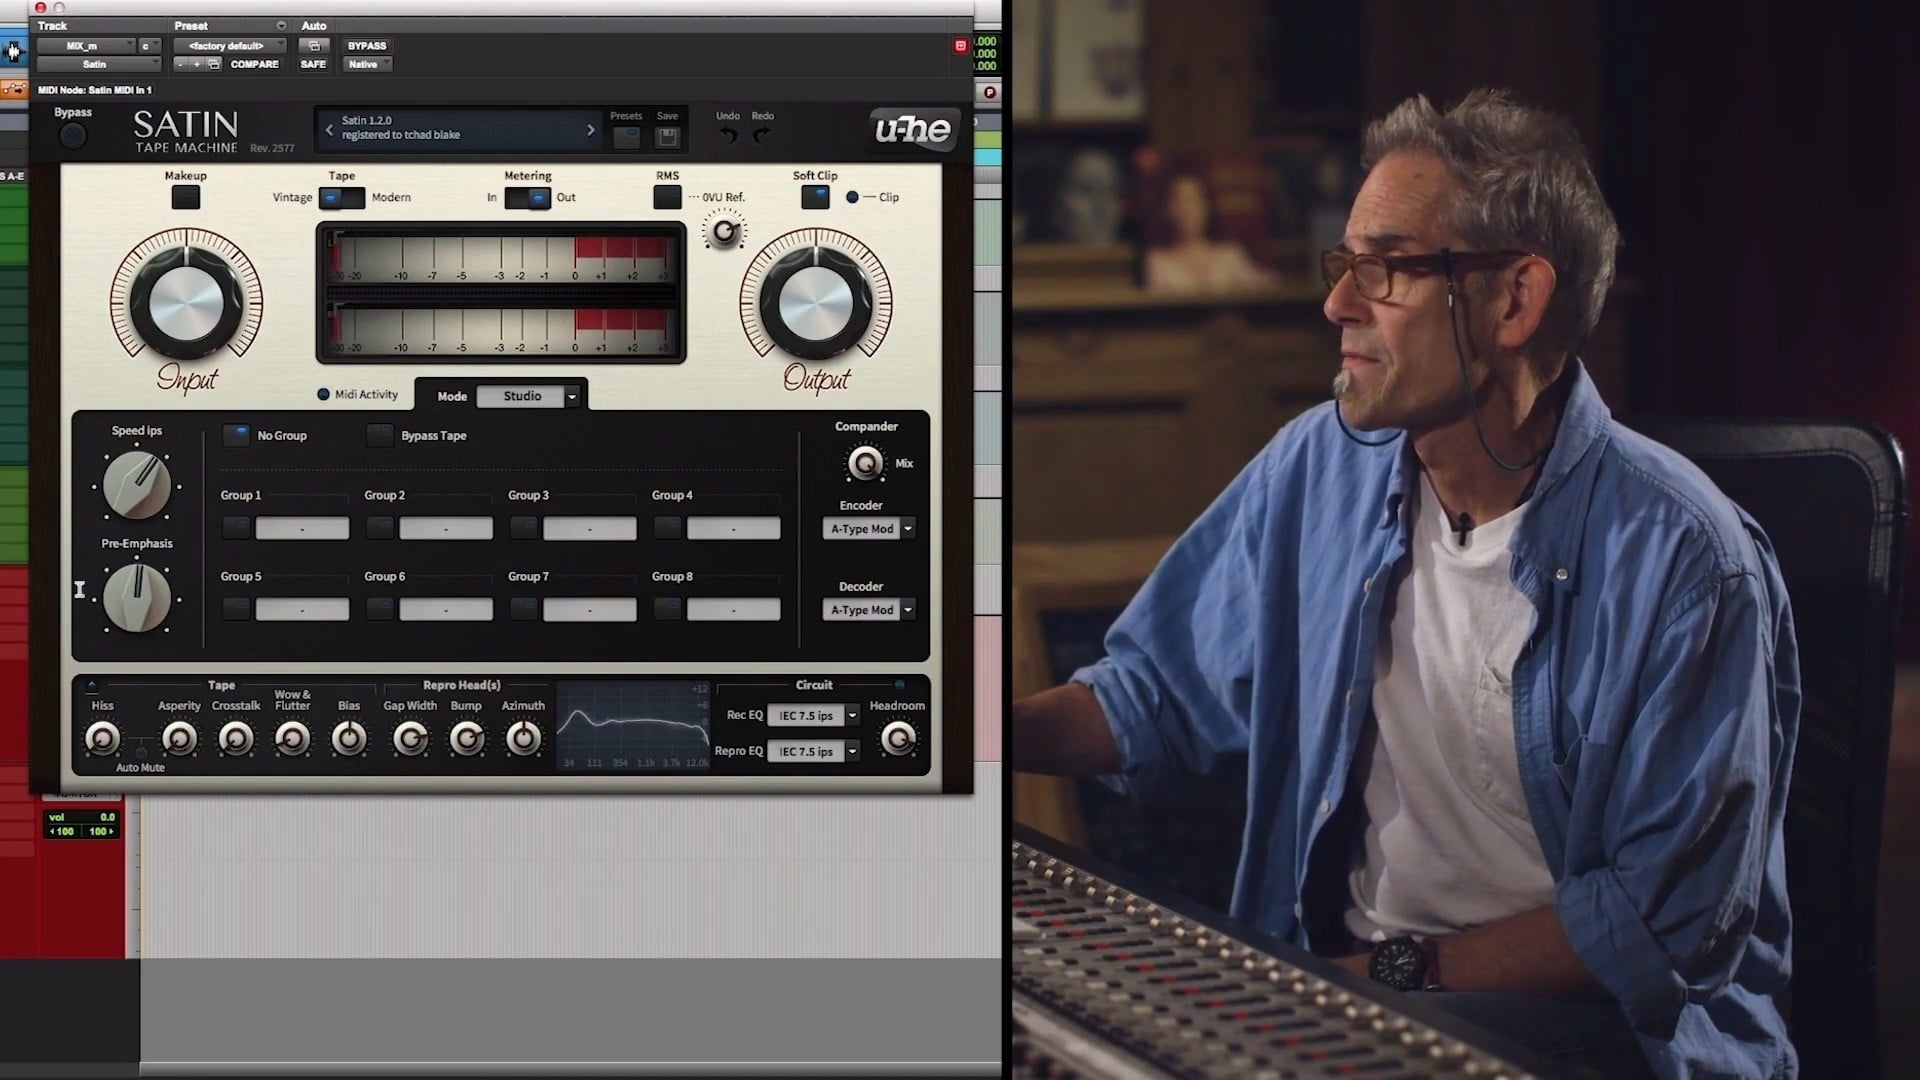The image size is (1920, 1080).
Task: Open the Repro EQ IEC 7.5 ips dropdown
Action: point(813,751)
